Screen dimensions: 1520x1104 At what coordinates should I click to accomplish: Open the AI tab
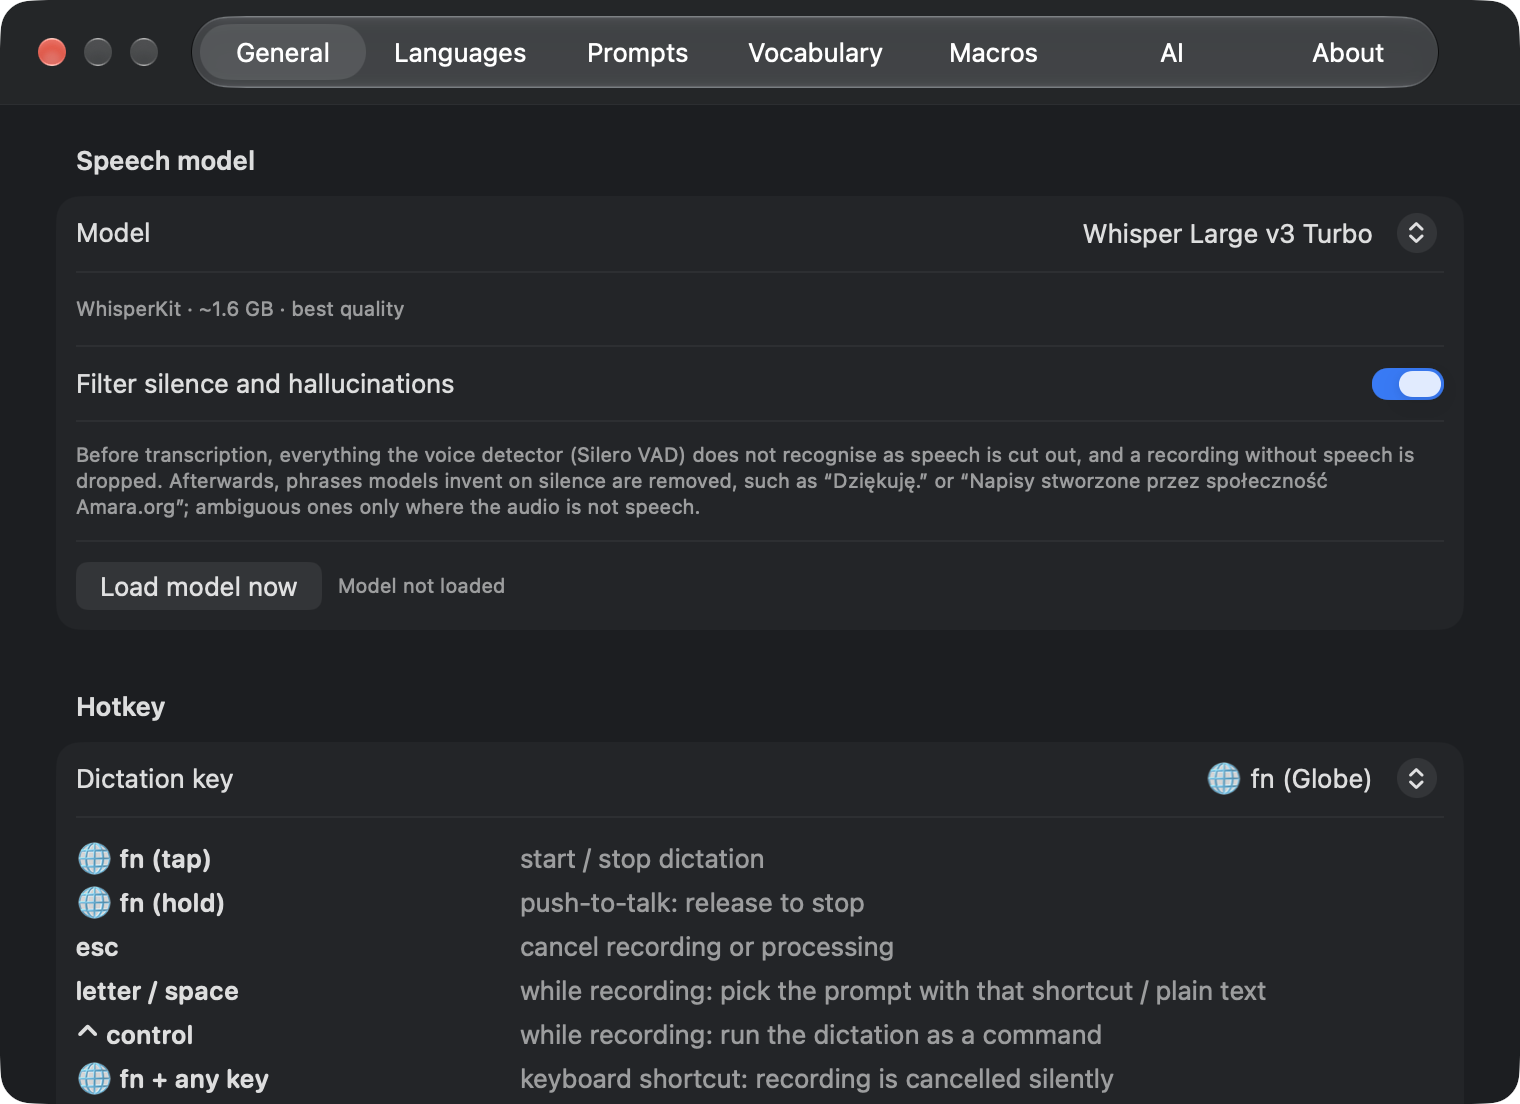coord(1171,53)
